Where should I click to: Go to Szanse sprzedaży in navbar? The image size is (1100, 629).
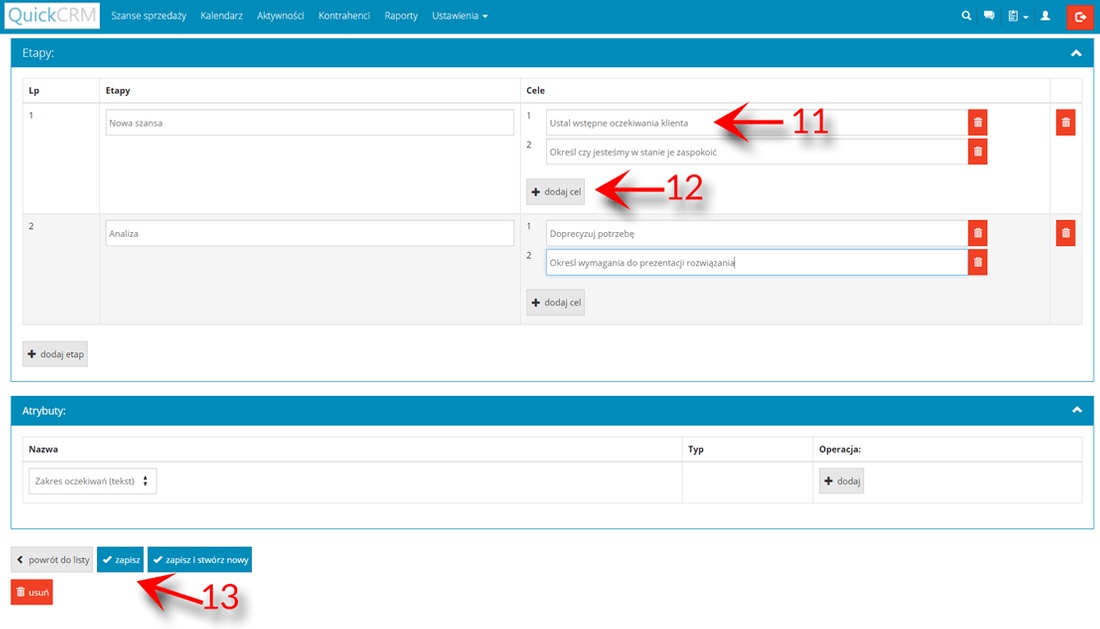(x=149, y=16)
